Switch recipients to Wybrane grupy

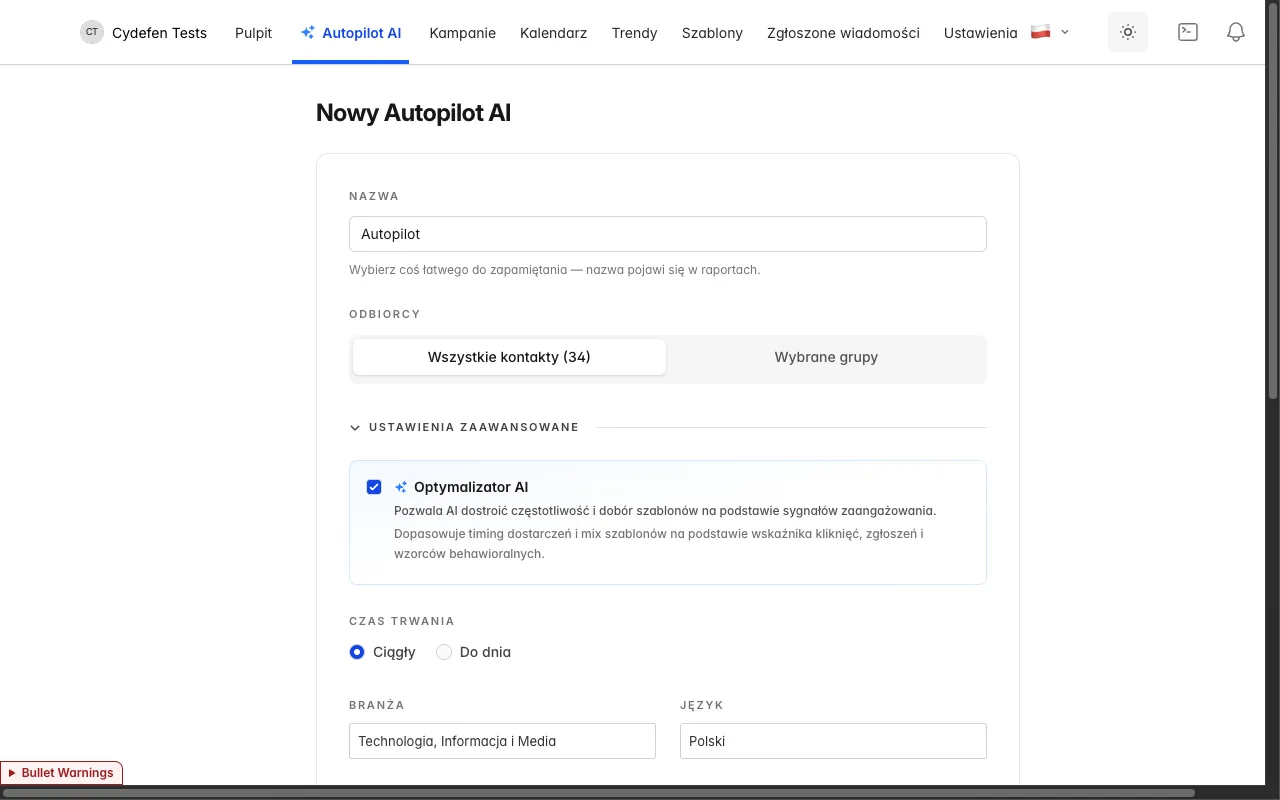[x=826, y=357]
